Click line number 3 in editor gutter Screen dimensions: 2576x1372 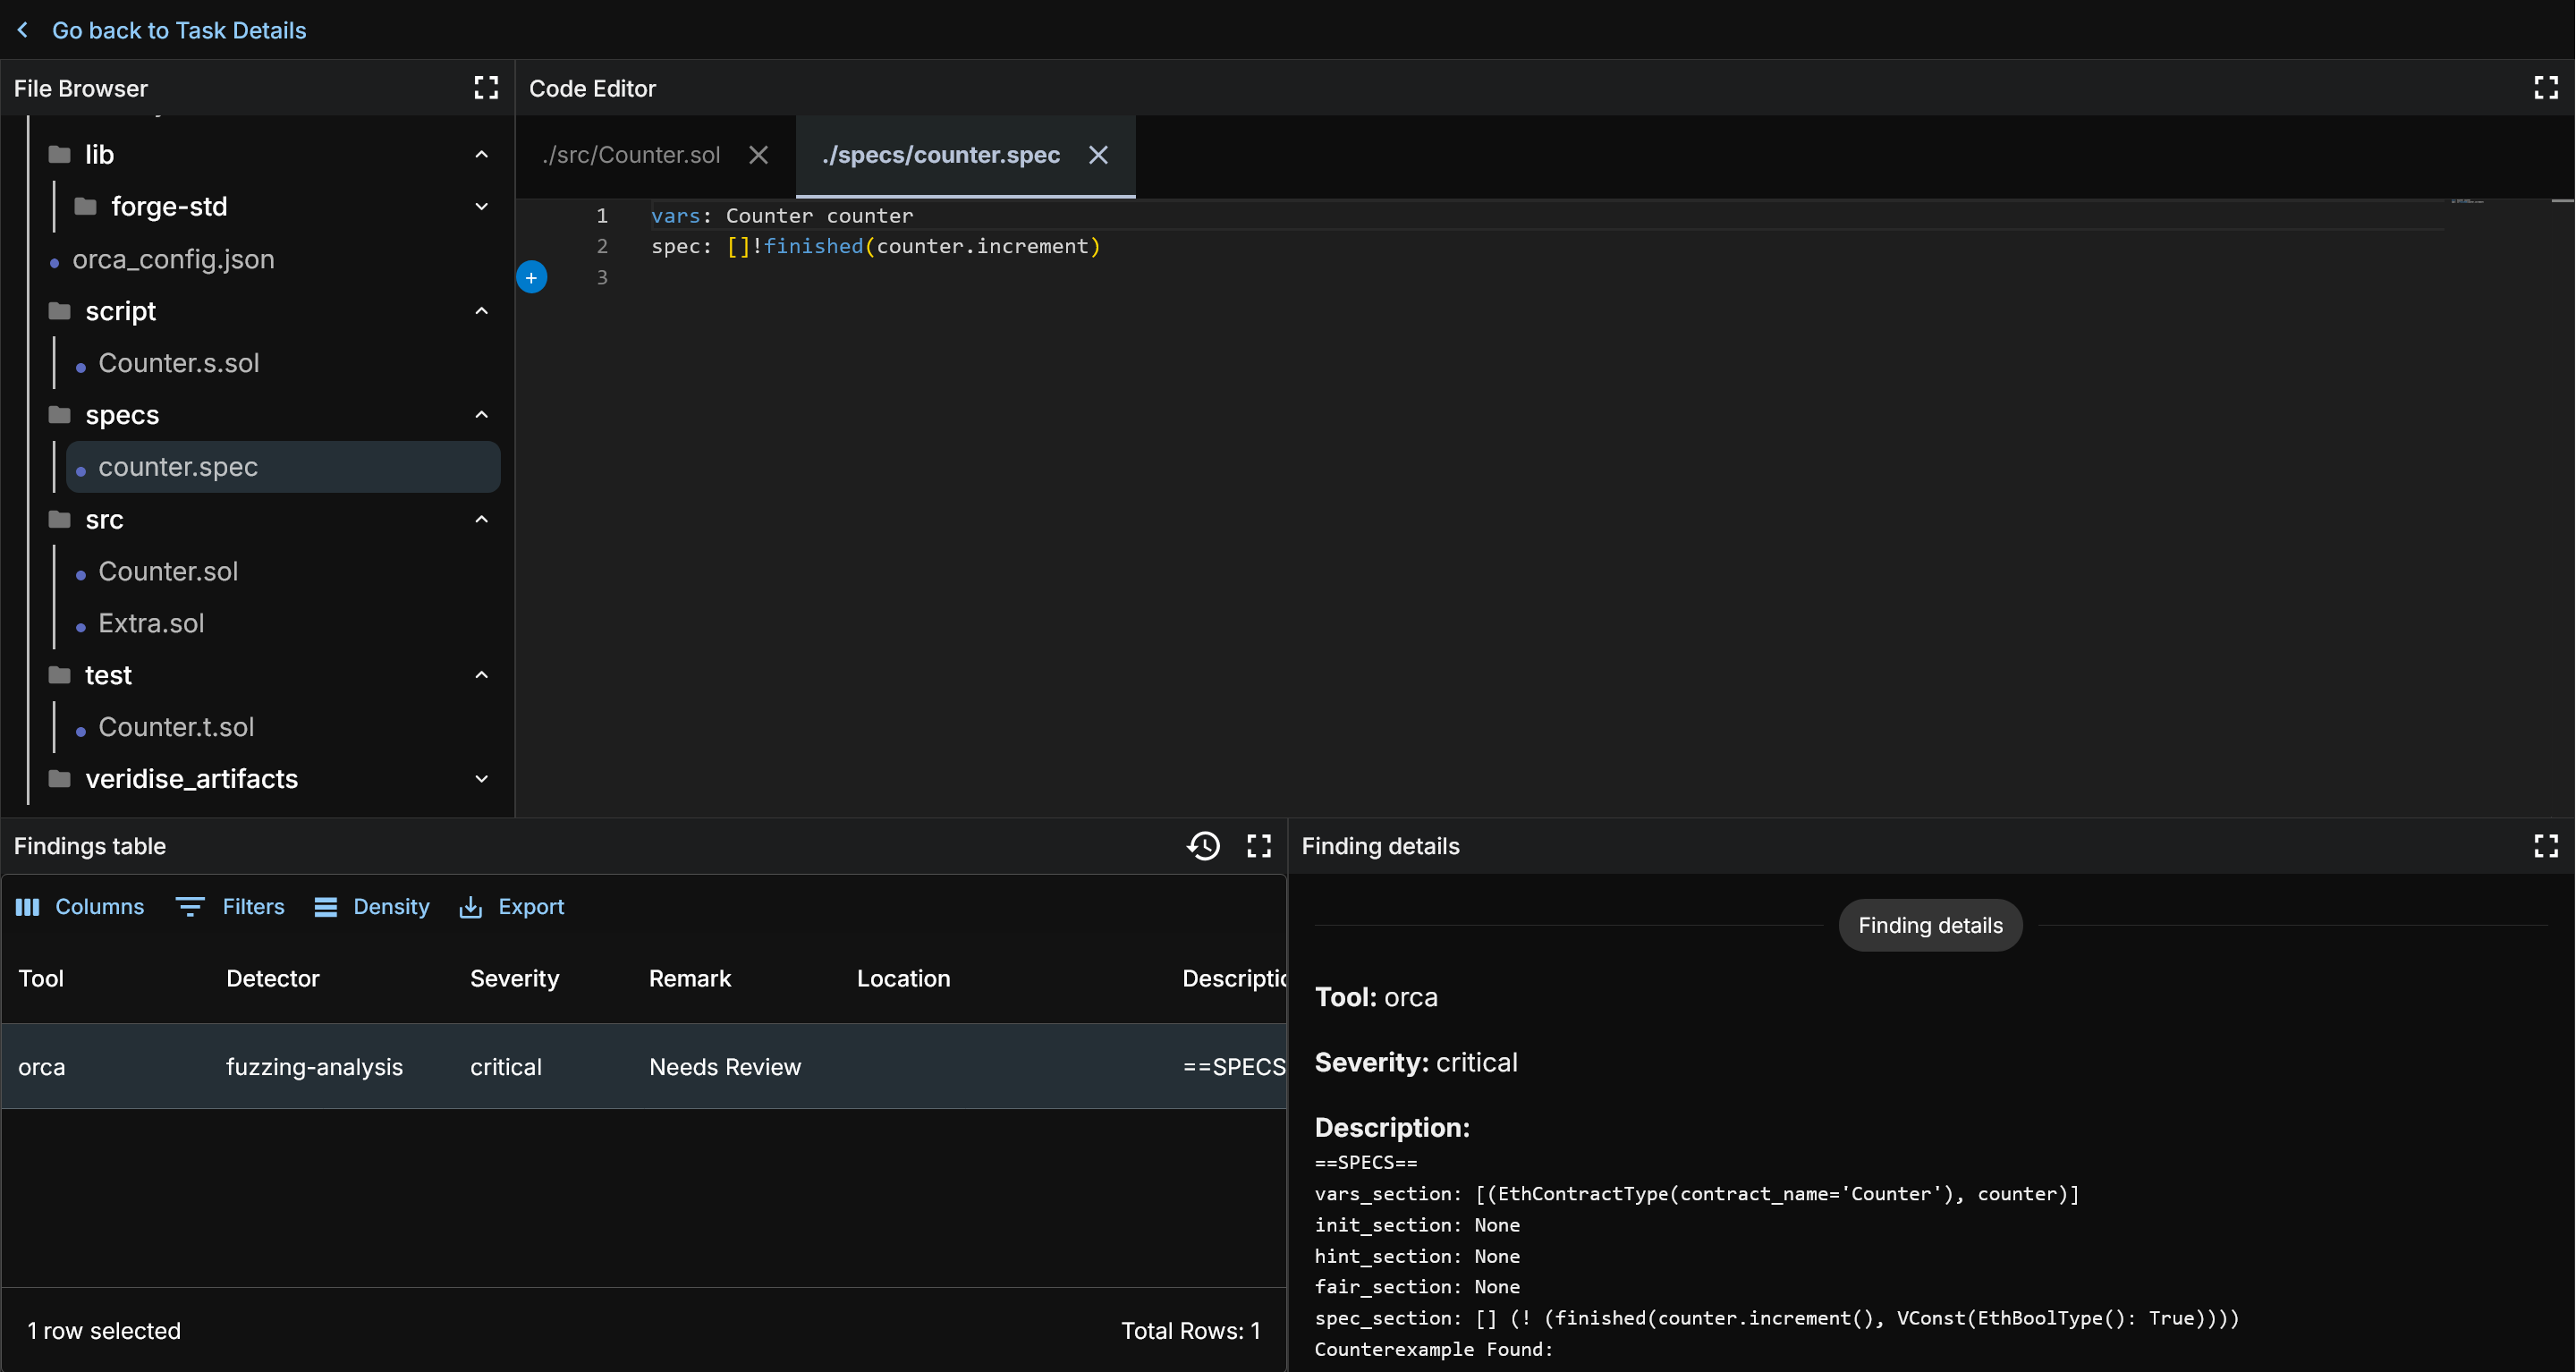[602, 277]
